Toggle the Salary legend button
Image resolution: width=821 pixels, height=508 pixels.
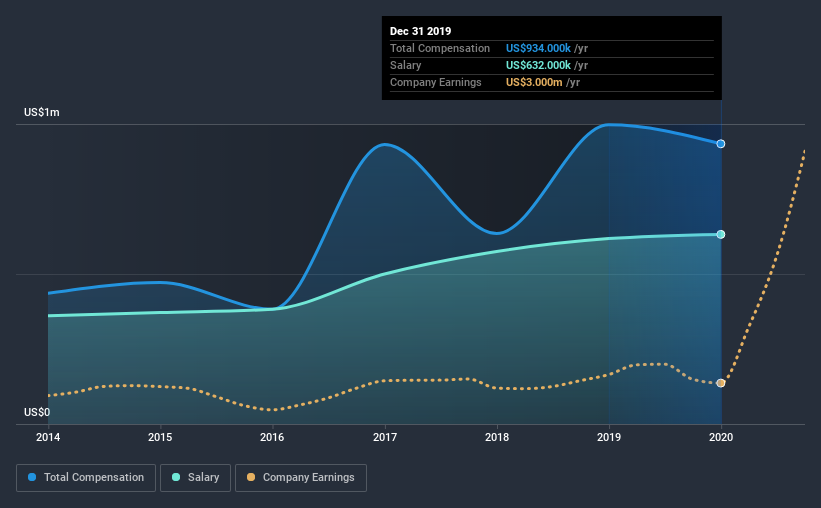(x=195, y=478)
